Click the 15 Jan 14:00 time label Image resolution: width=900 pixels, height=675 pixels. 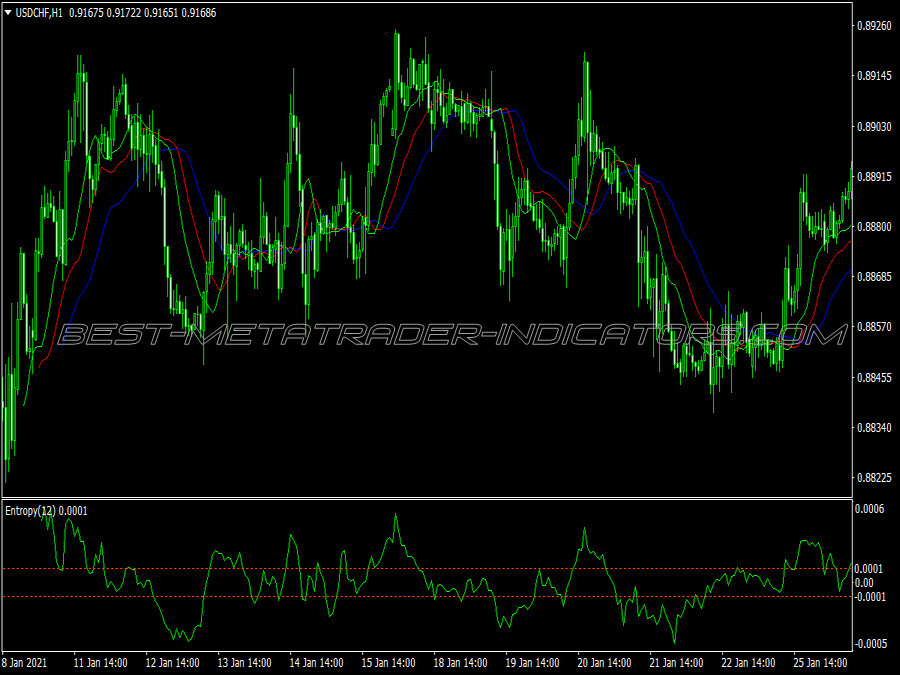[389, 662]
